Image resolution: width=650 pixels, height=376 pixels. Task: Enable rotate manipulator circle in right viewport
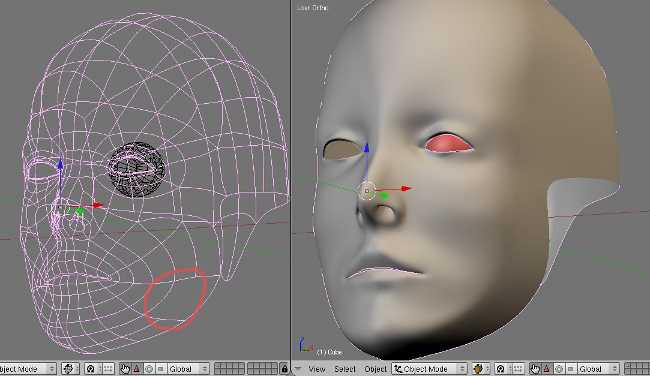[x=559, y=369]
